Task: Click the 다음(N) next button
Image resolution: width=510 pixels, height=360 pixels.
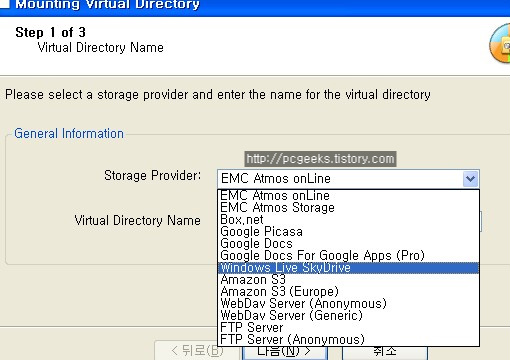Action: click(x=285, y=353)
